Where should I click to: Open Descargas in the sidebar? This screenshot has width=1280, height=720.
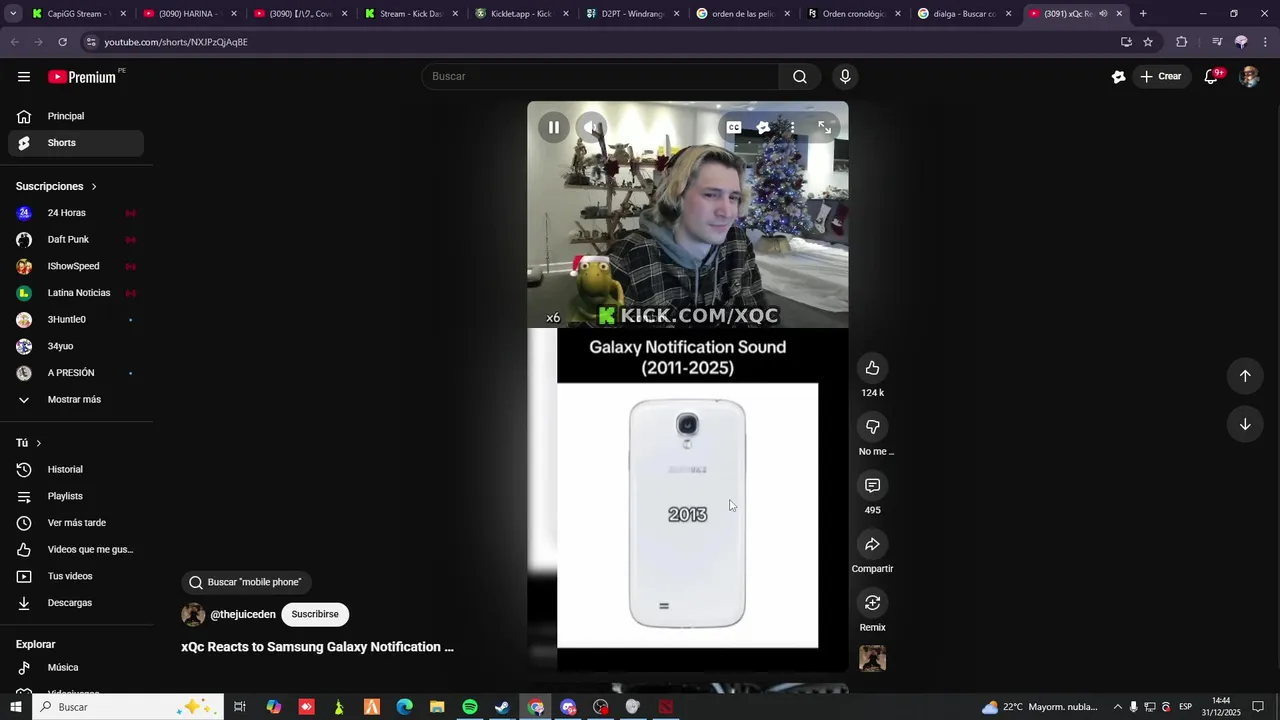pyautogui.click(x=76, y=603)
